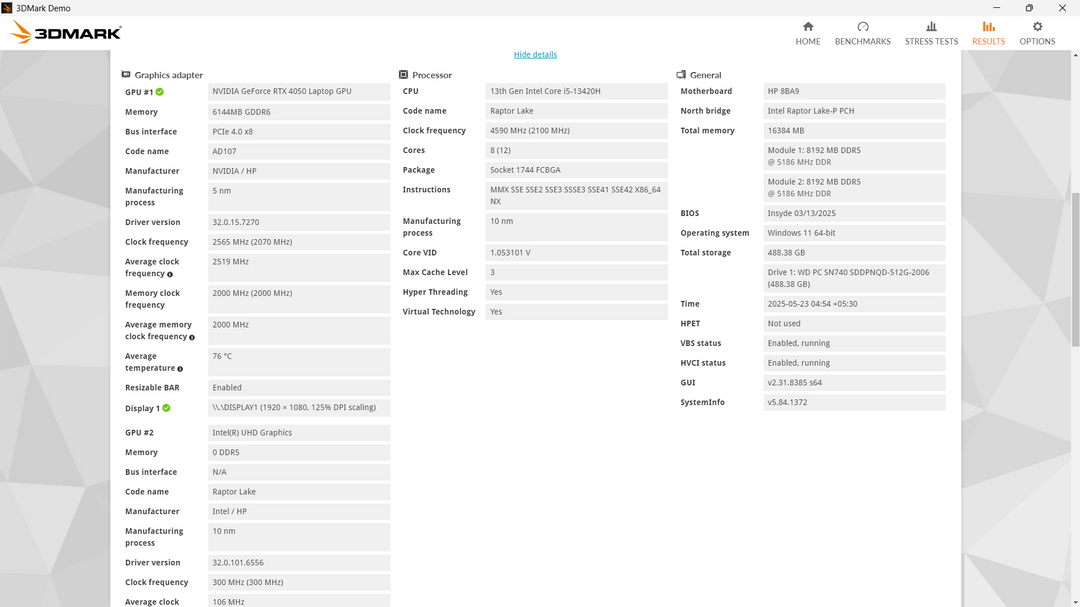Click the Virtual Technology Yes value

tap(577, 311)
